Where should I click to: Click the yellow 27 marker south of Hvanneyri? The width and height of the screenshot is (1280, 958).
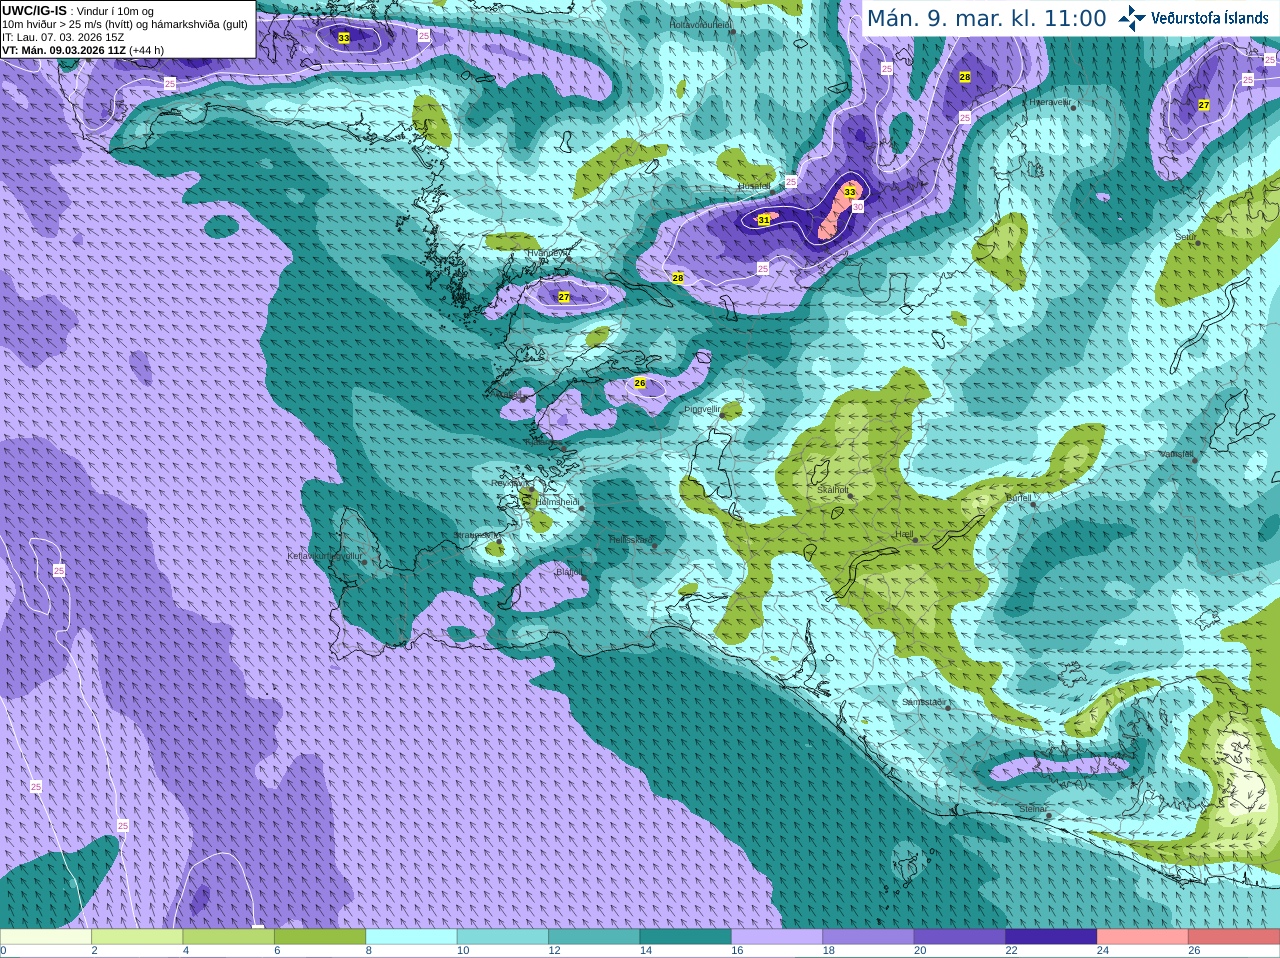tap(564, 297)
